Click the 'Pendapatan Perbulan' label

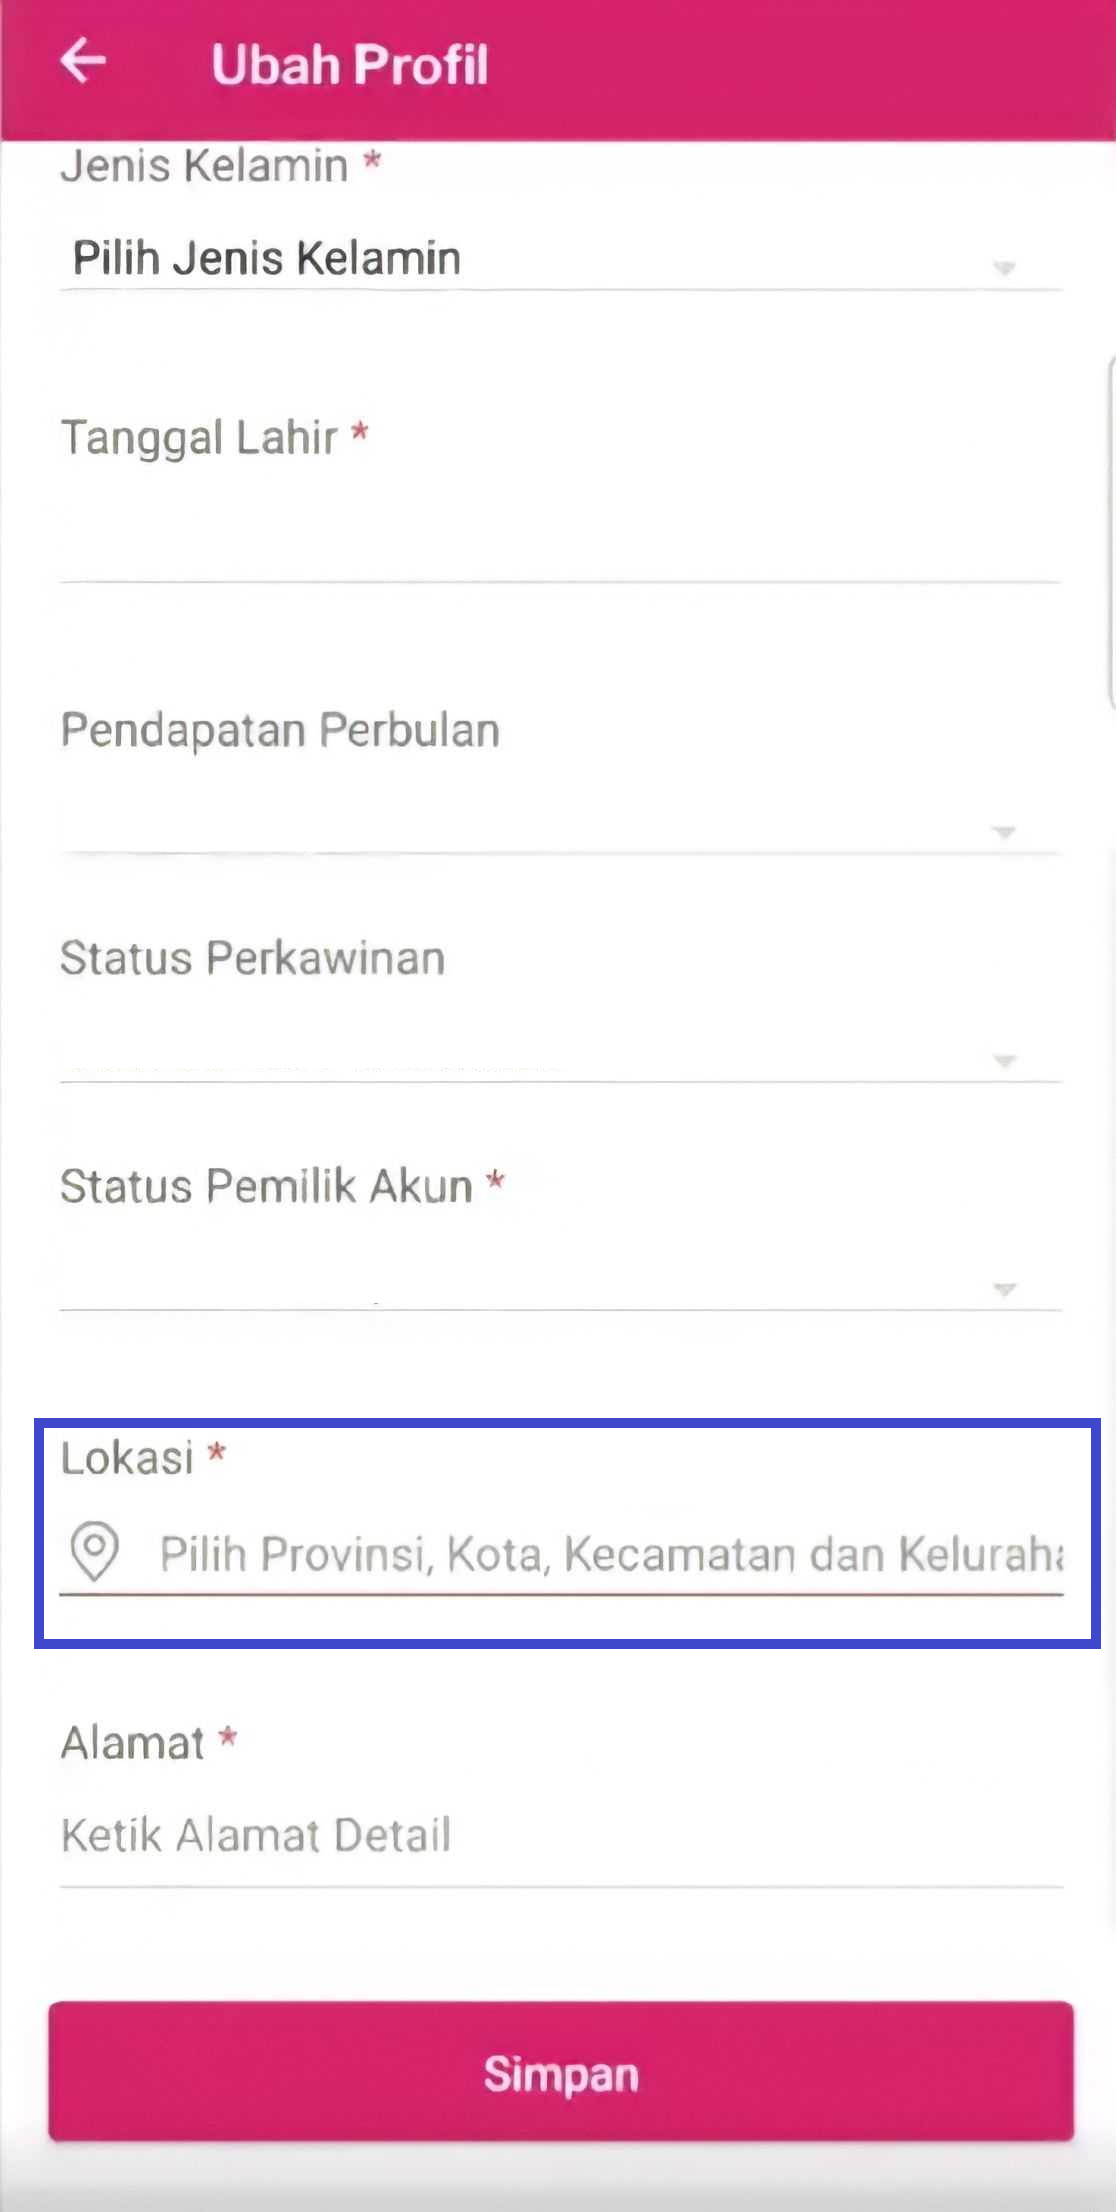[x=280, y=730]
